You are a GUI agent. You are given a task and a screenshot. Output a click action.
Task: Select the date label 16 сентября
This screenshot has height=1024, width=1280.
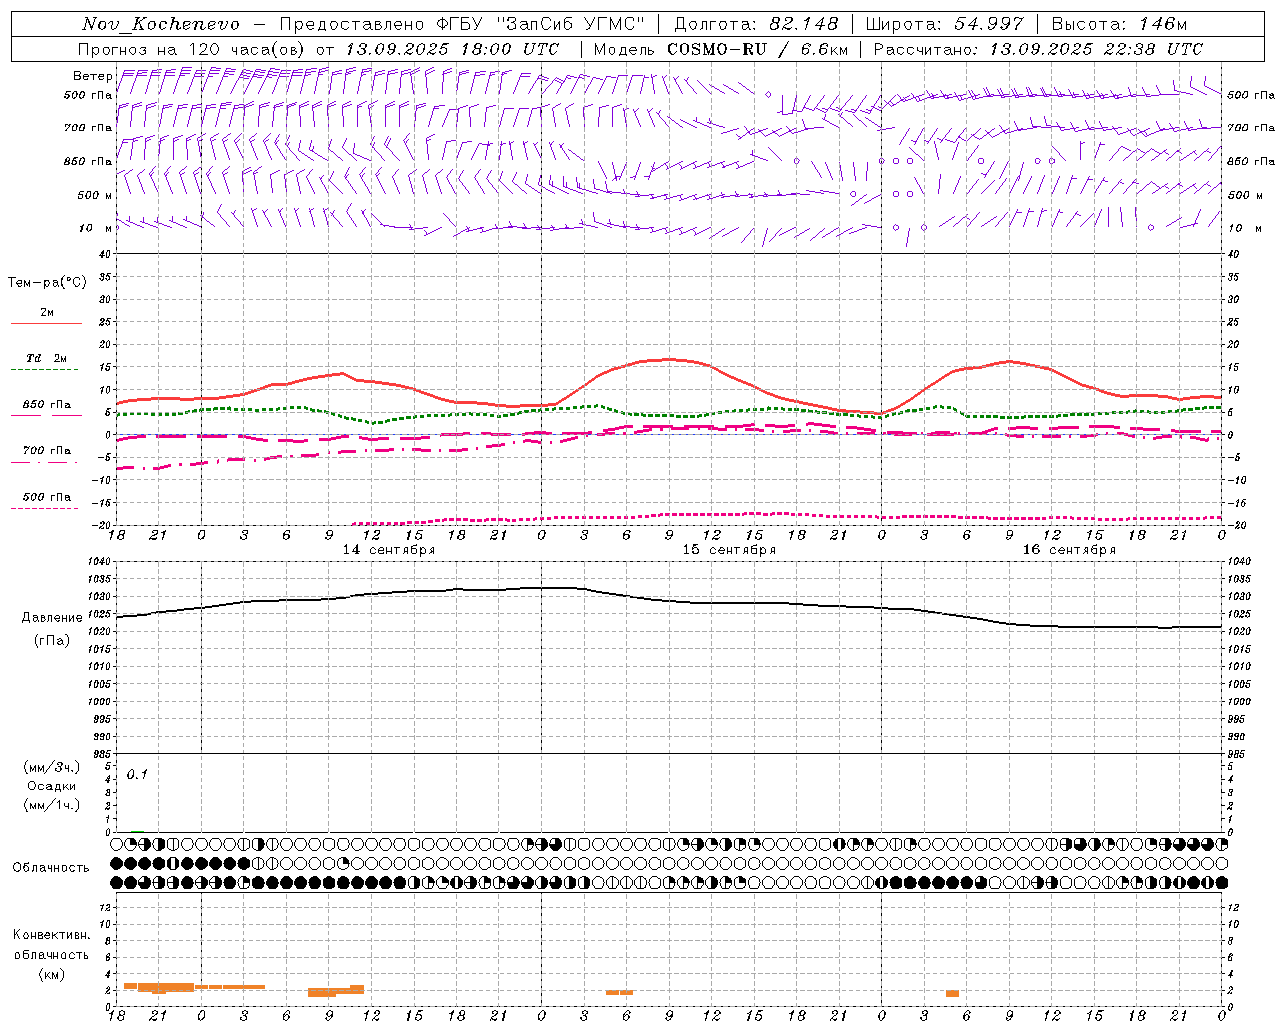pyautogui.click(x=1069, y=550)
